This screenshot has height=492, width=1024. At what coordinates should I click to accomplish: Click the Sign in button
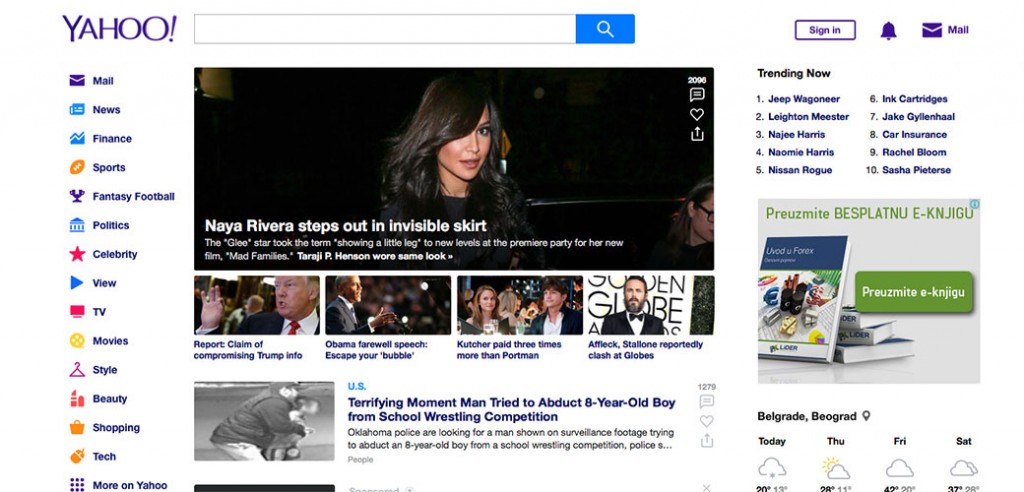[825, 30]
